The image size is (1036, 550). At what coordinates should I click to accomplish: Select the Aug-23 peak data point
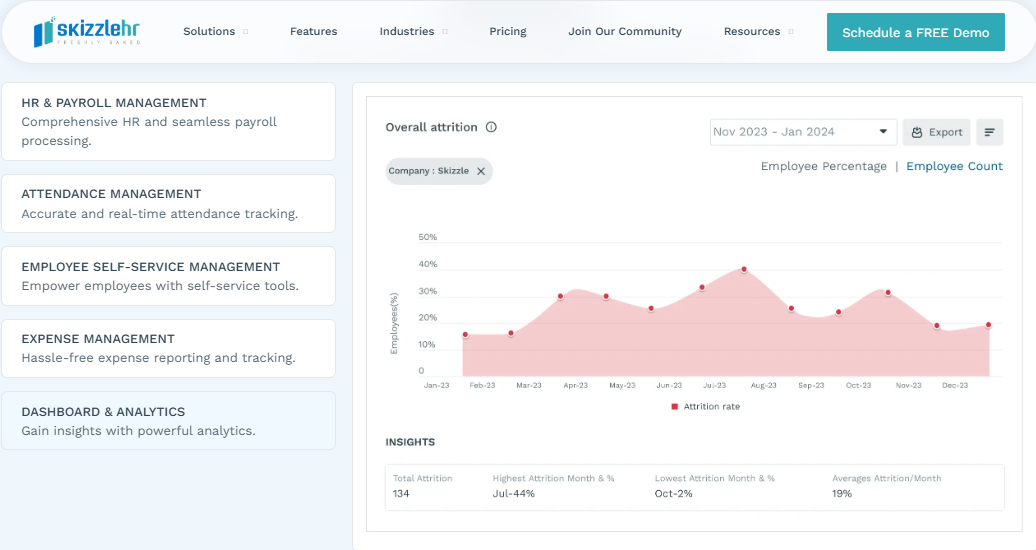click(x=744, y=270)
